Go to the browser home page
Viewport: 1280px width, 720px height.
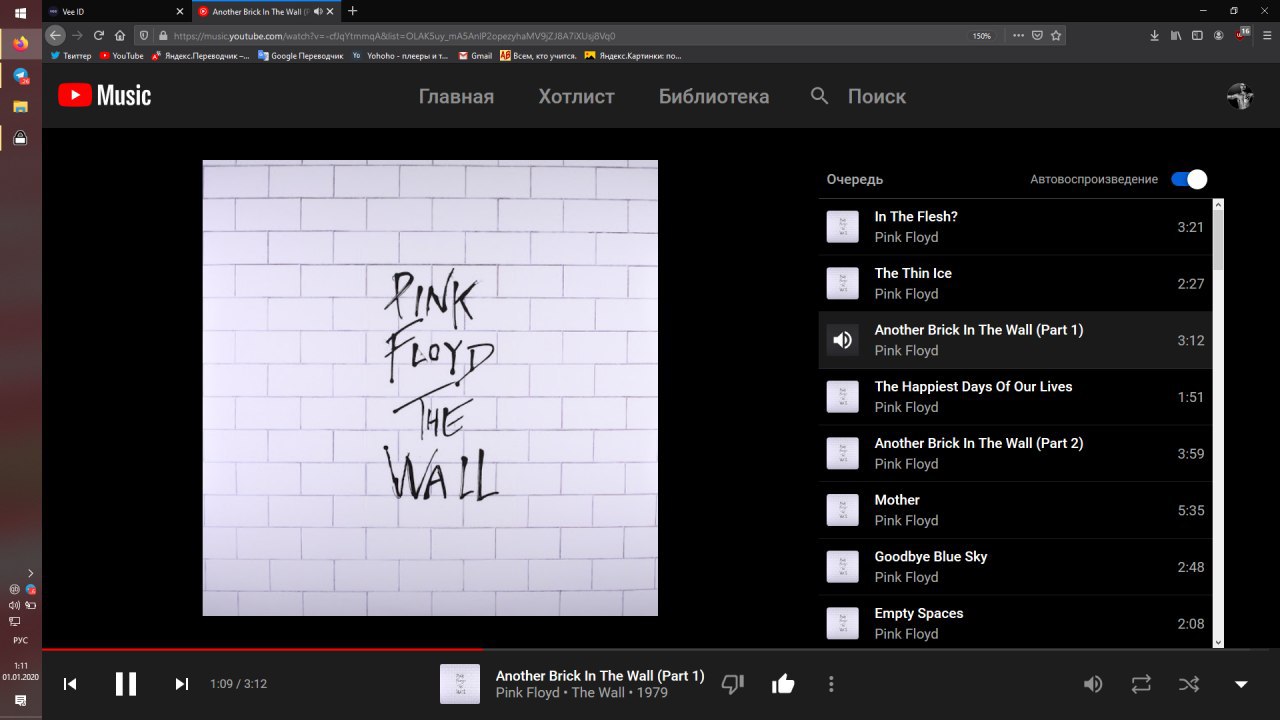(x=120, y=35)
